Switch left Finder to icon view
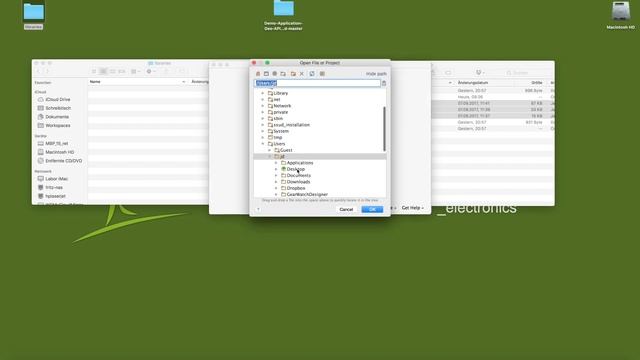 (94, 71)
